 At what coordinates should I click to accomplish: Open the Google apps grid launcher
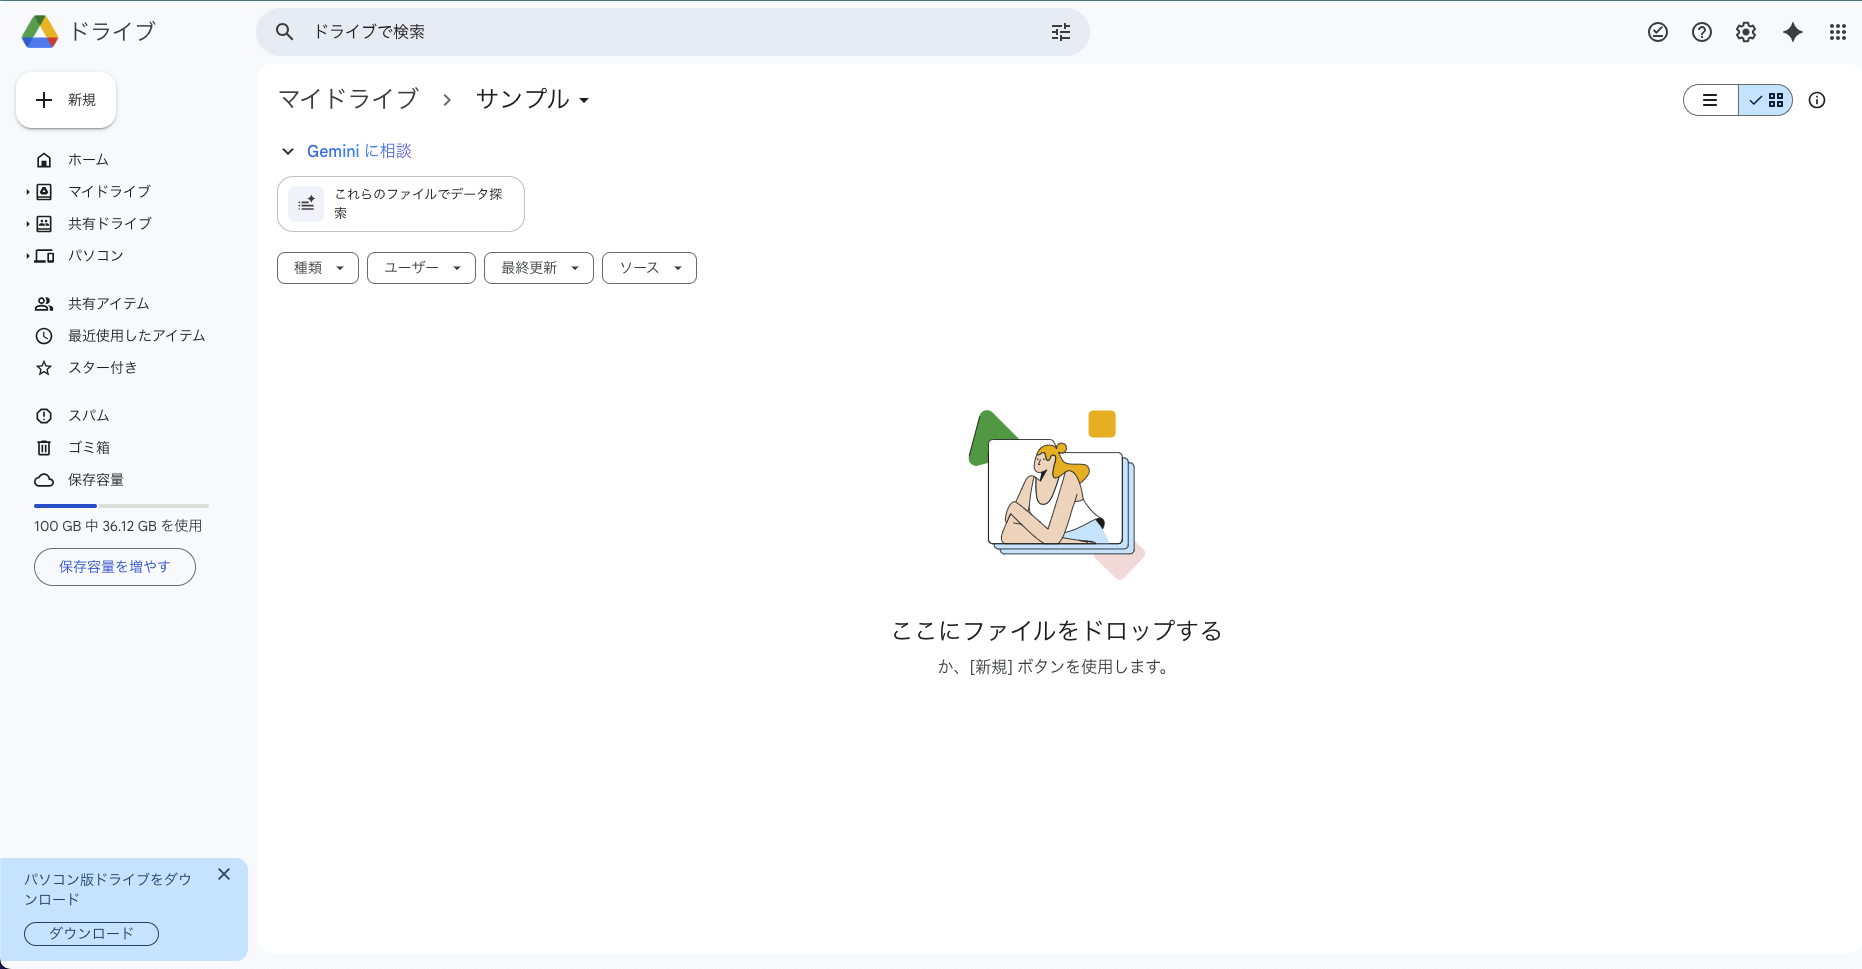[x=1838, y=32]
